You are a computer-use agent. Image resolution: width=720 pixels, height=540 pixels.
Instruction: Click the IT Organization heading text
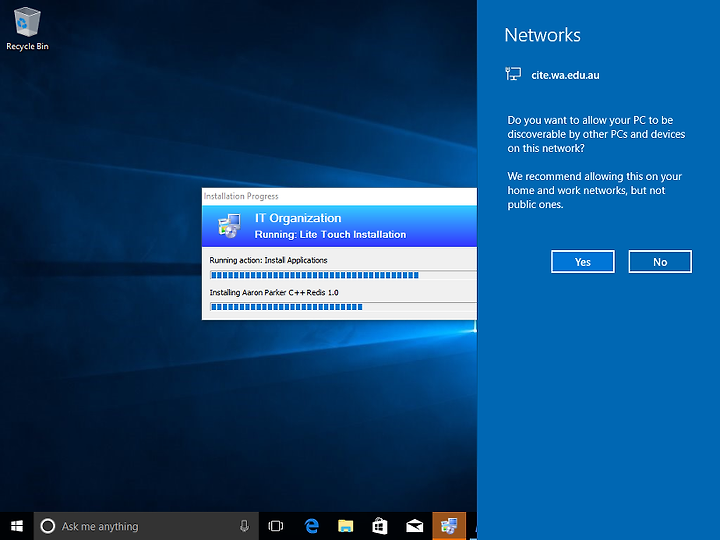(x=298, y=218)
